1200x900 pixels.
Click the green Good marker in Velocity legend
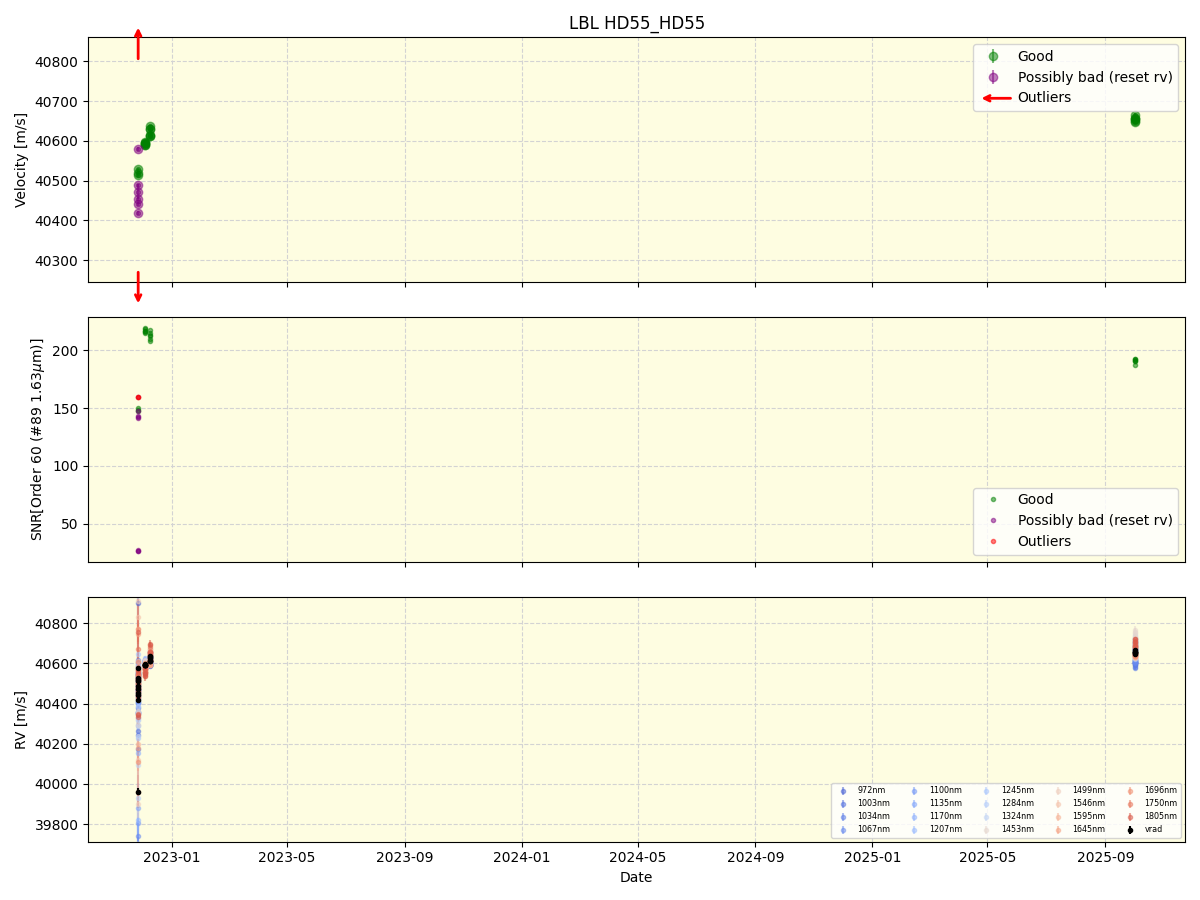[x=993, y=56]
